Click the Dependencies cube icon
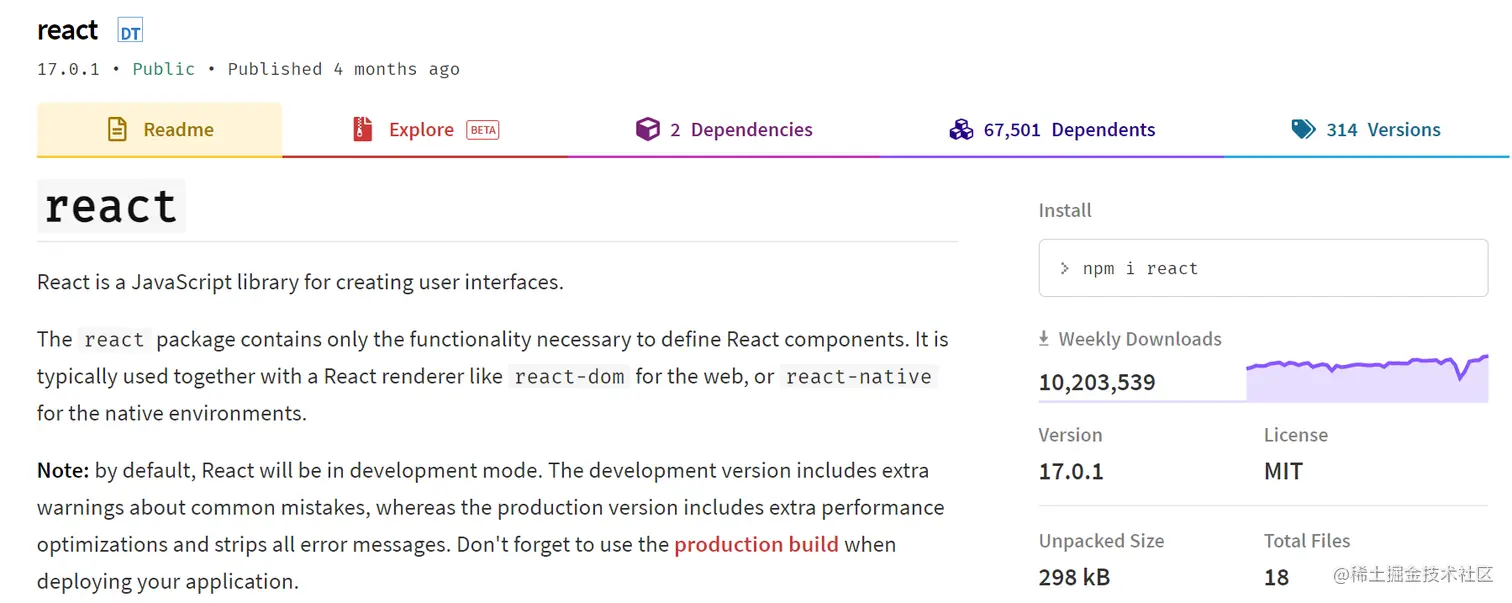 coord(648,129)
